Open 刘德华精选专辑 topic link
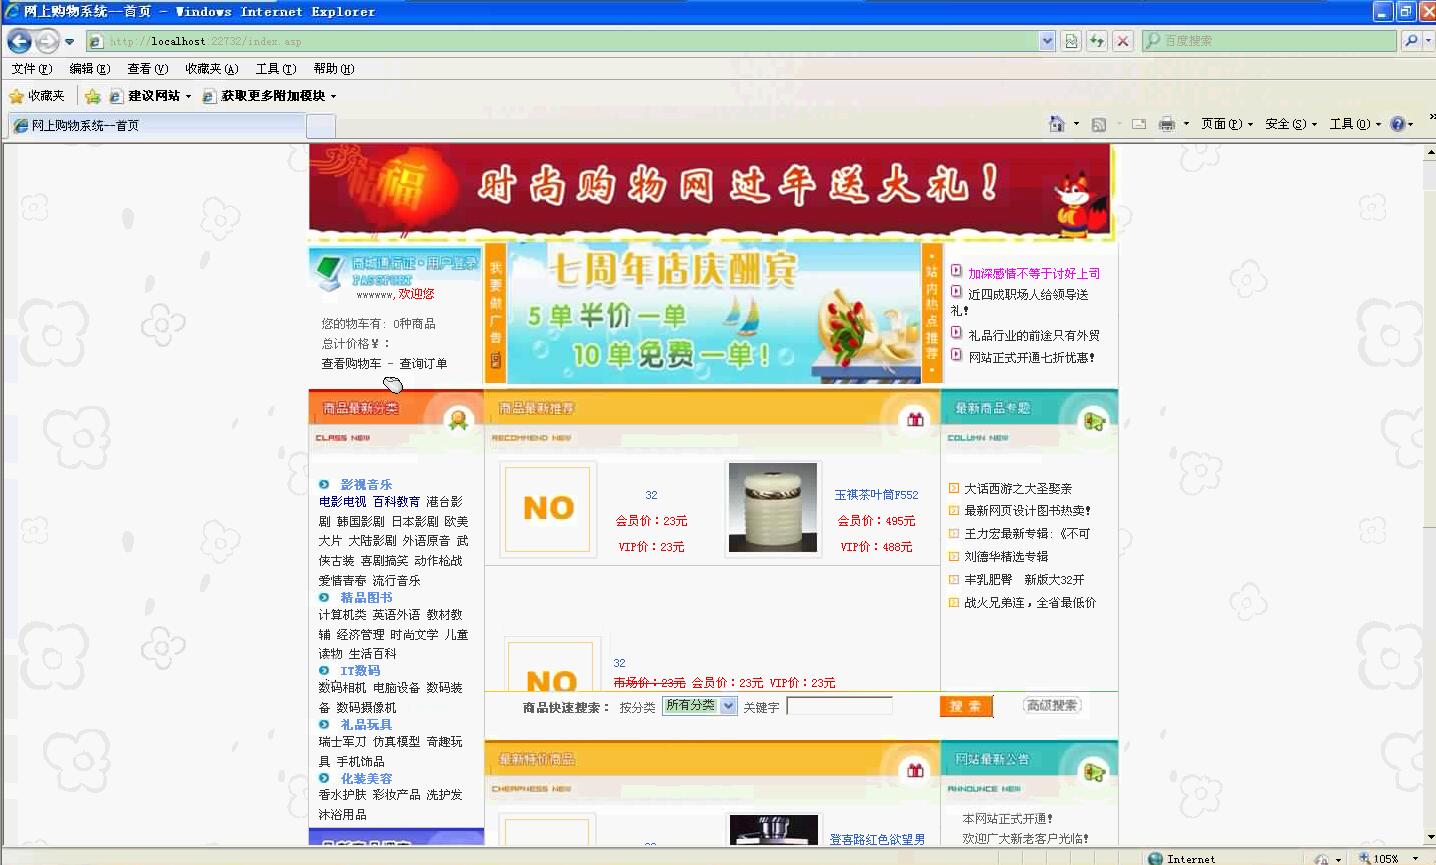The height and width of the screenshot is (865, 1436). 1006,557
